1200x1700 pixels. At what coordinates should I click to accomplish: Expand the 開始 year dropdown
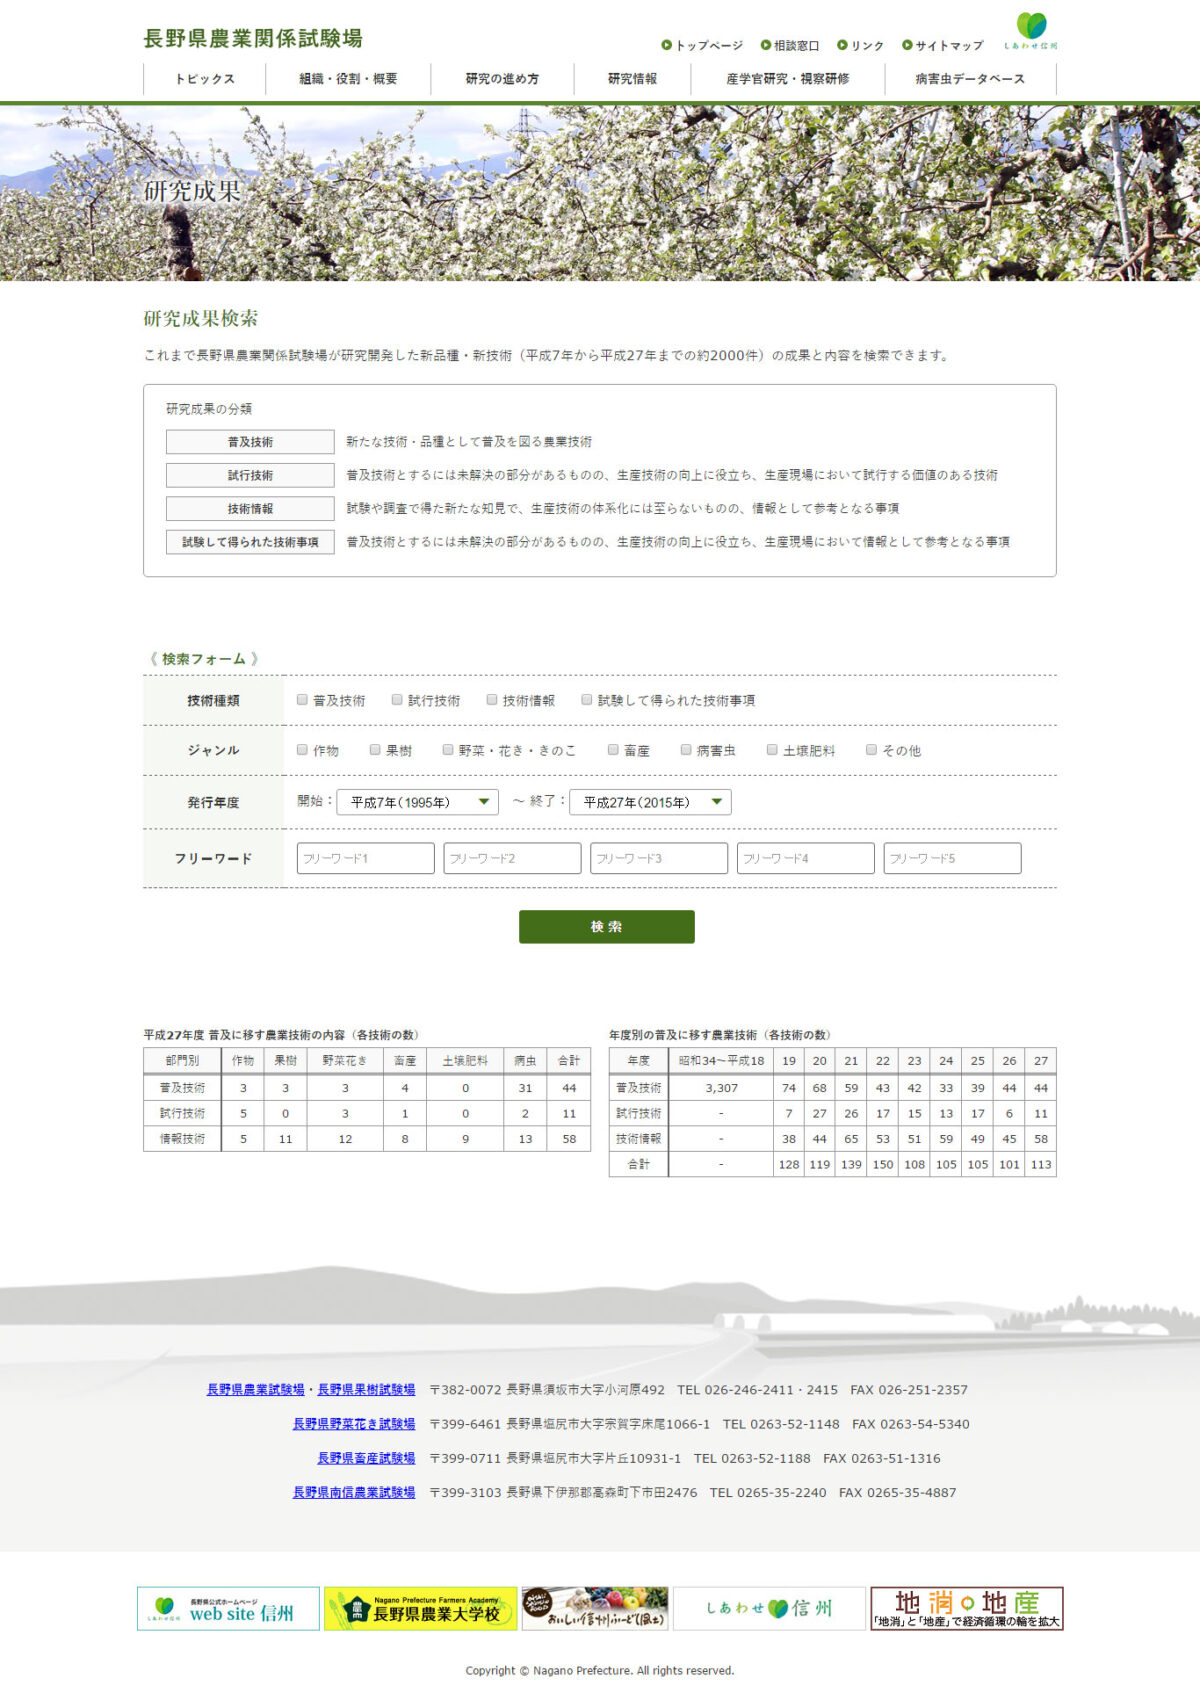[x=417, y=802]
